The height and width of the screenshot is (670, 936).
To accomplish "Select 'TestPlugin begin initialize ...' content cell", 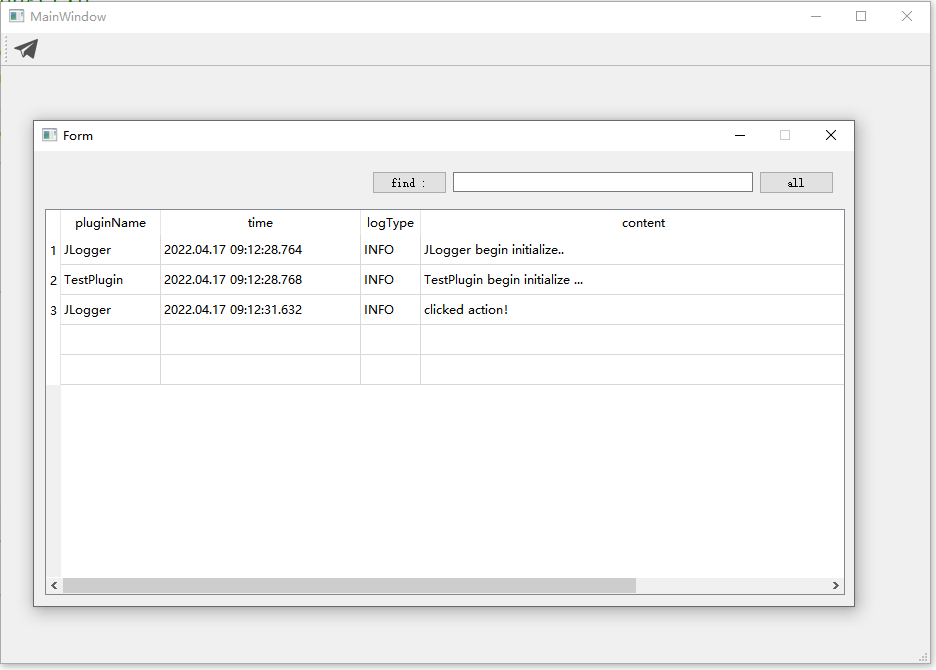I will point(632,280).
